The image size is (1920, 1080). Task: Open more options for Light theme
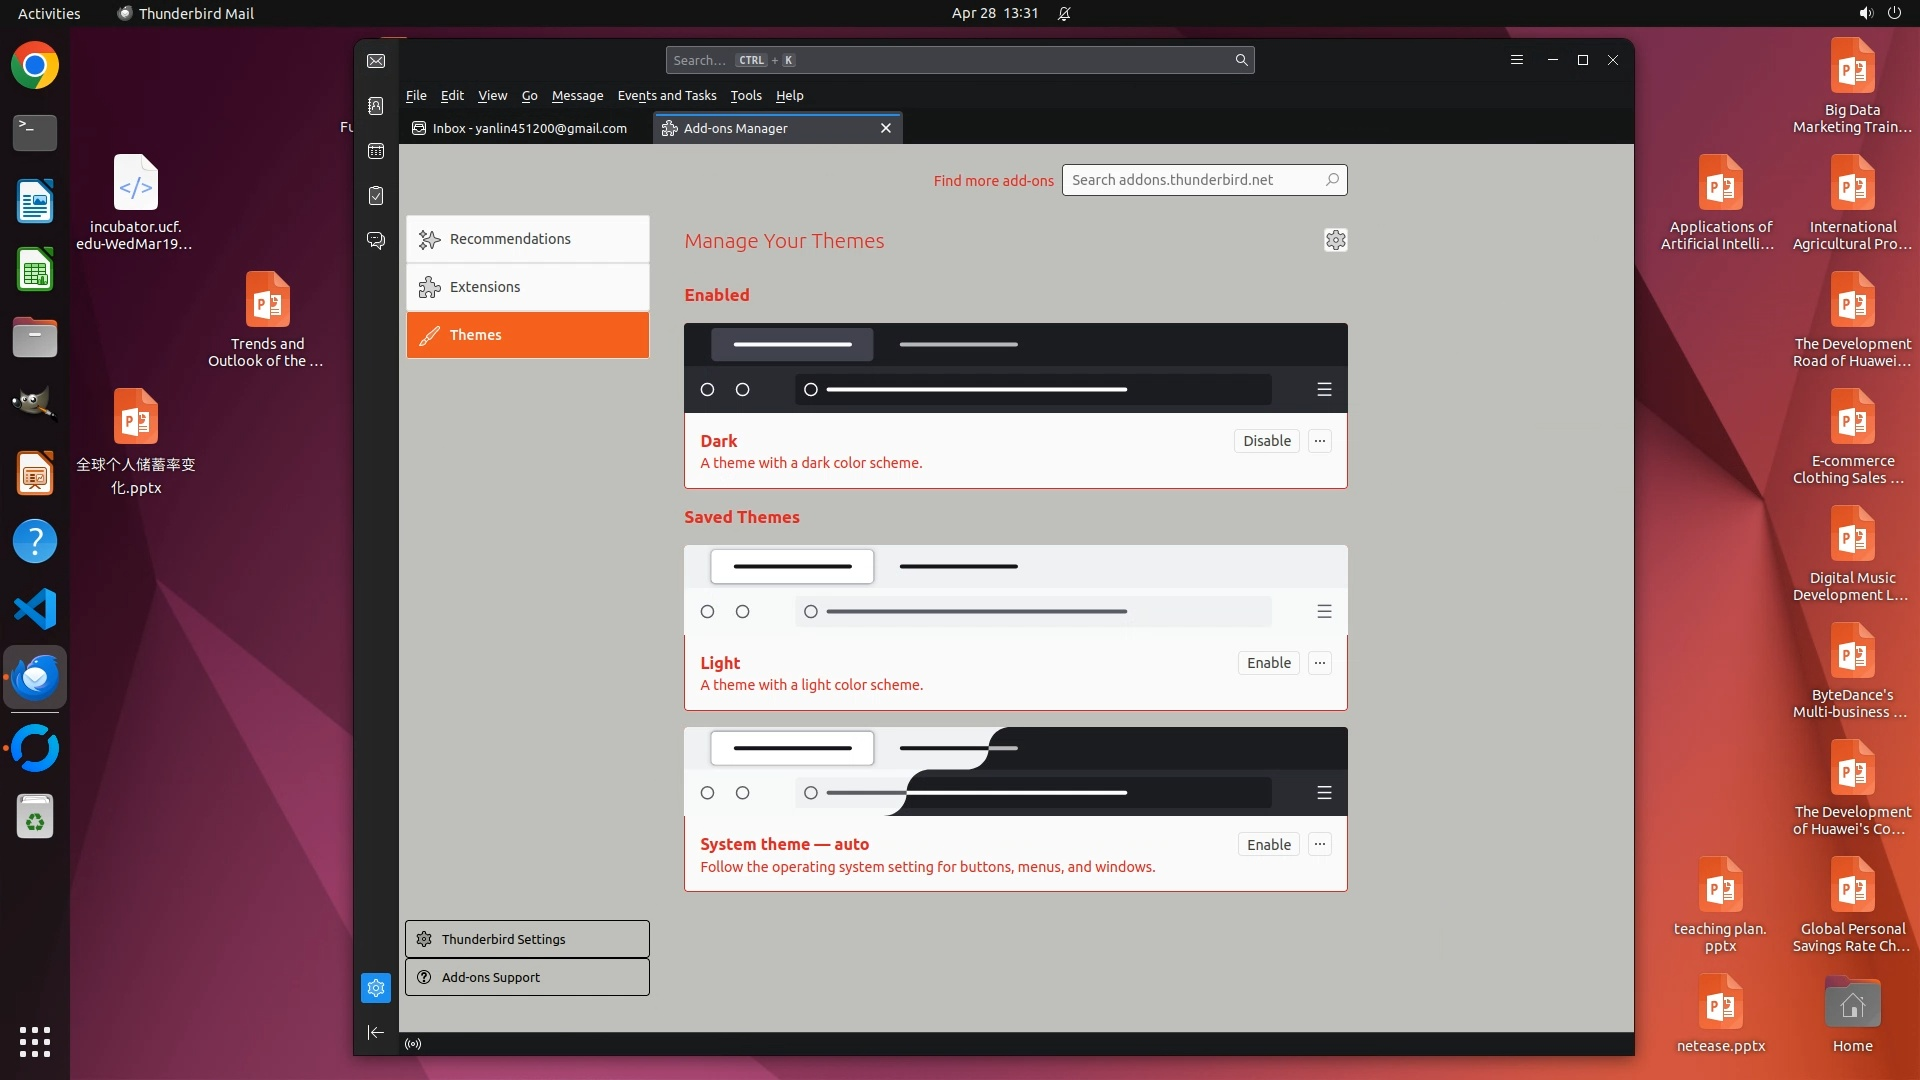1320,663
